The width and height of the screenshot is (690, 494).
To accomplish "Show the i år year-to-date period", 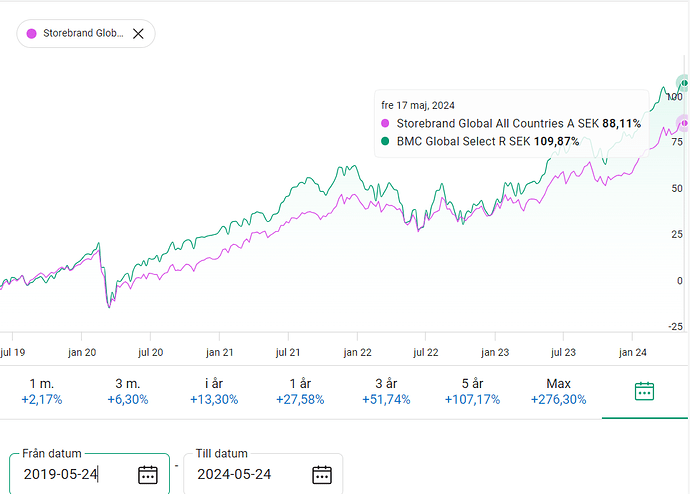I will pyautogui.click(x=214, y=391).
